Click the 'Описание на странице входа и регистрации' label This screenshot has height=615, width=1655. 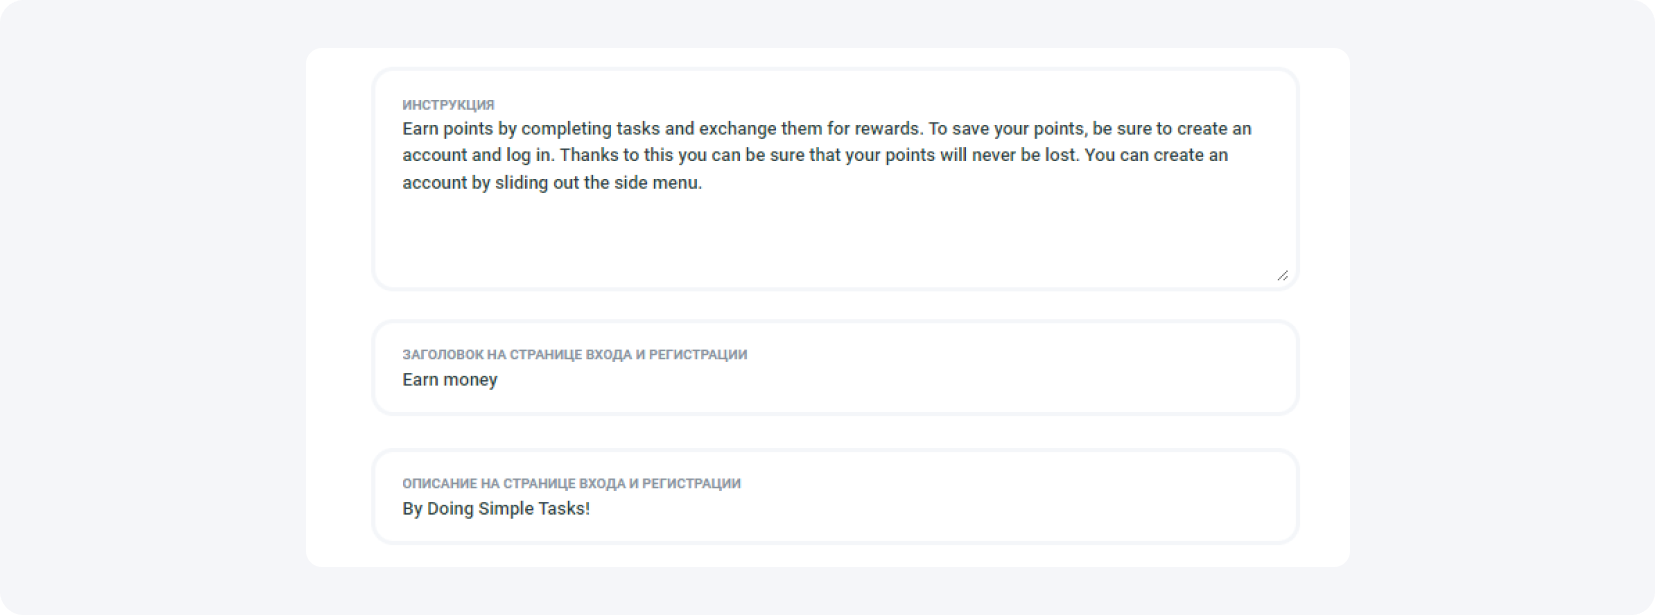[x=571, y=484]
